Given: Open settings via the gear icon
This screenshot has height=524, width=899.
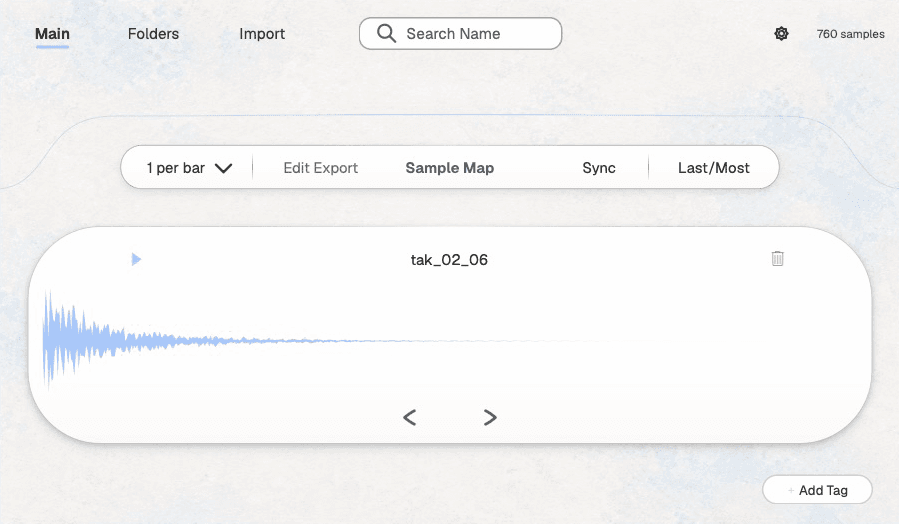Looking at the screenshot, I should pos(781,34).
